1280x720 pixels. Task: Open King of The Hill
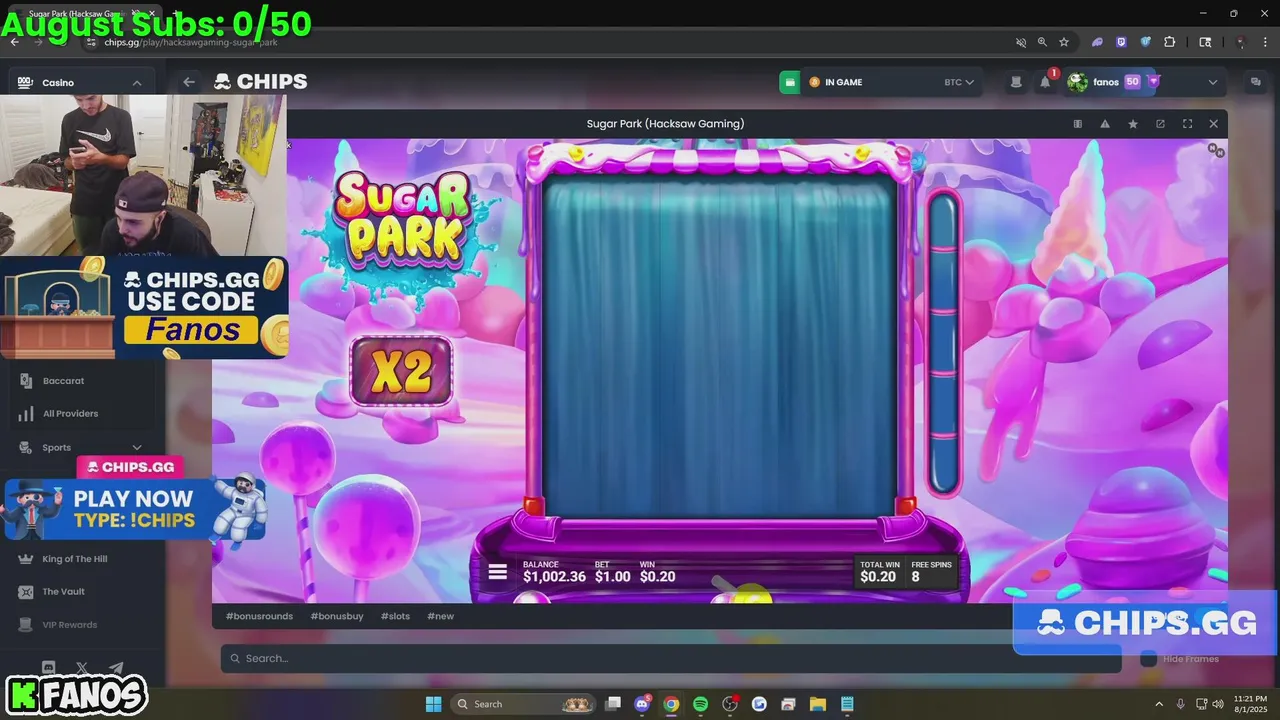pyautogui.click(x=75, y=559)
